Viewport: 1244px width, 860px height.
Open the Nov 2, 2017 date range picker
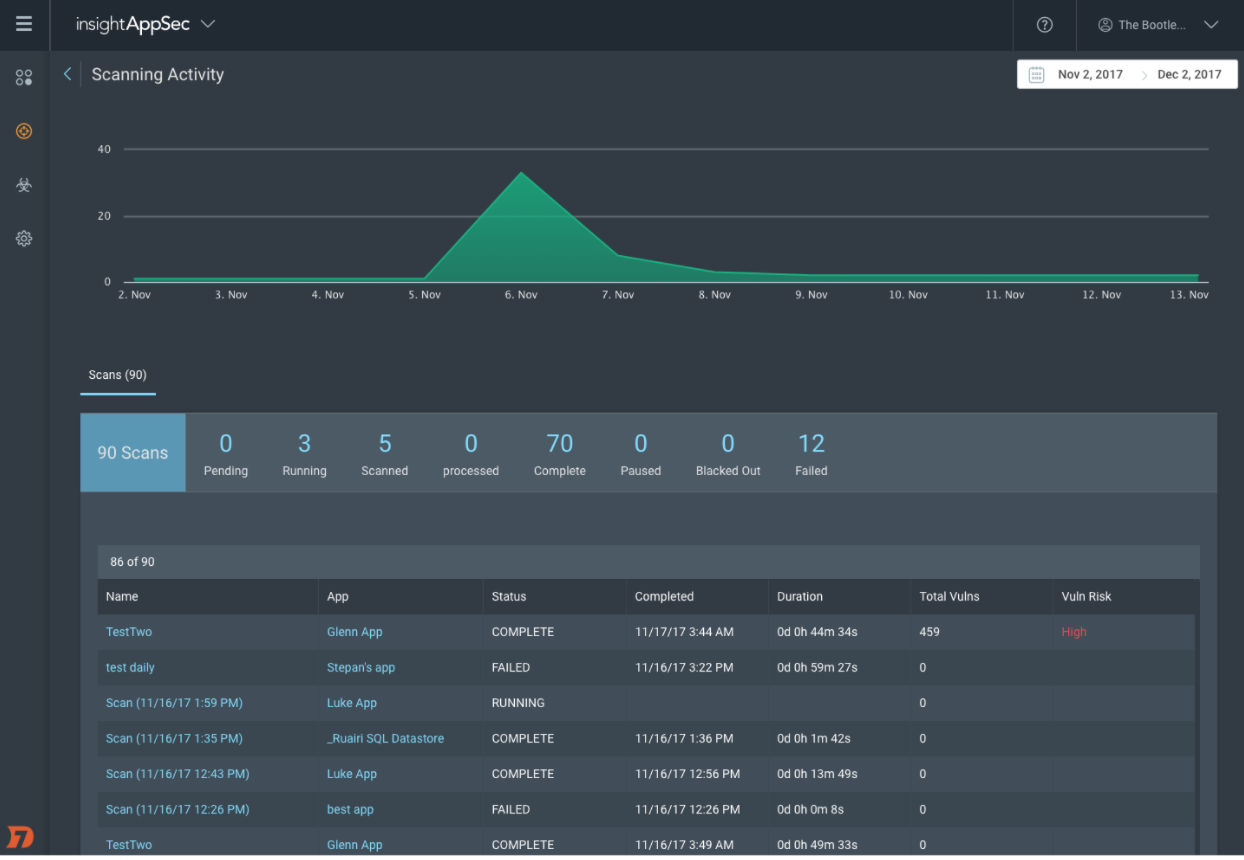pyautogui.click(x=1090, y=75)
